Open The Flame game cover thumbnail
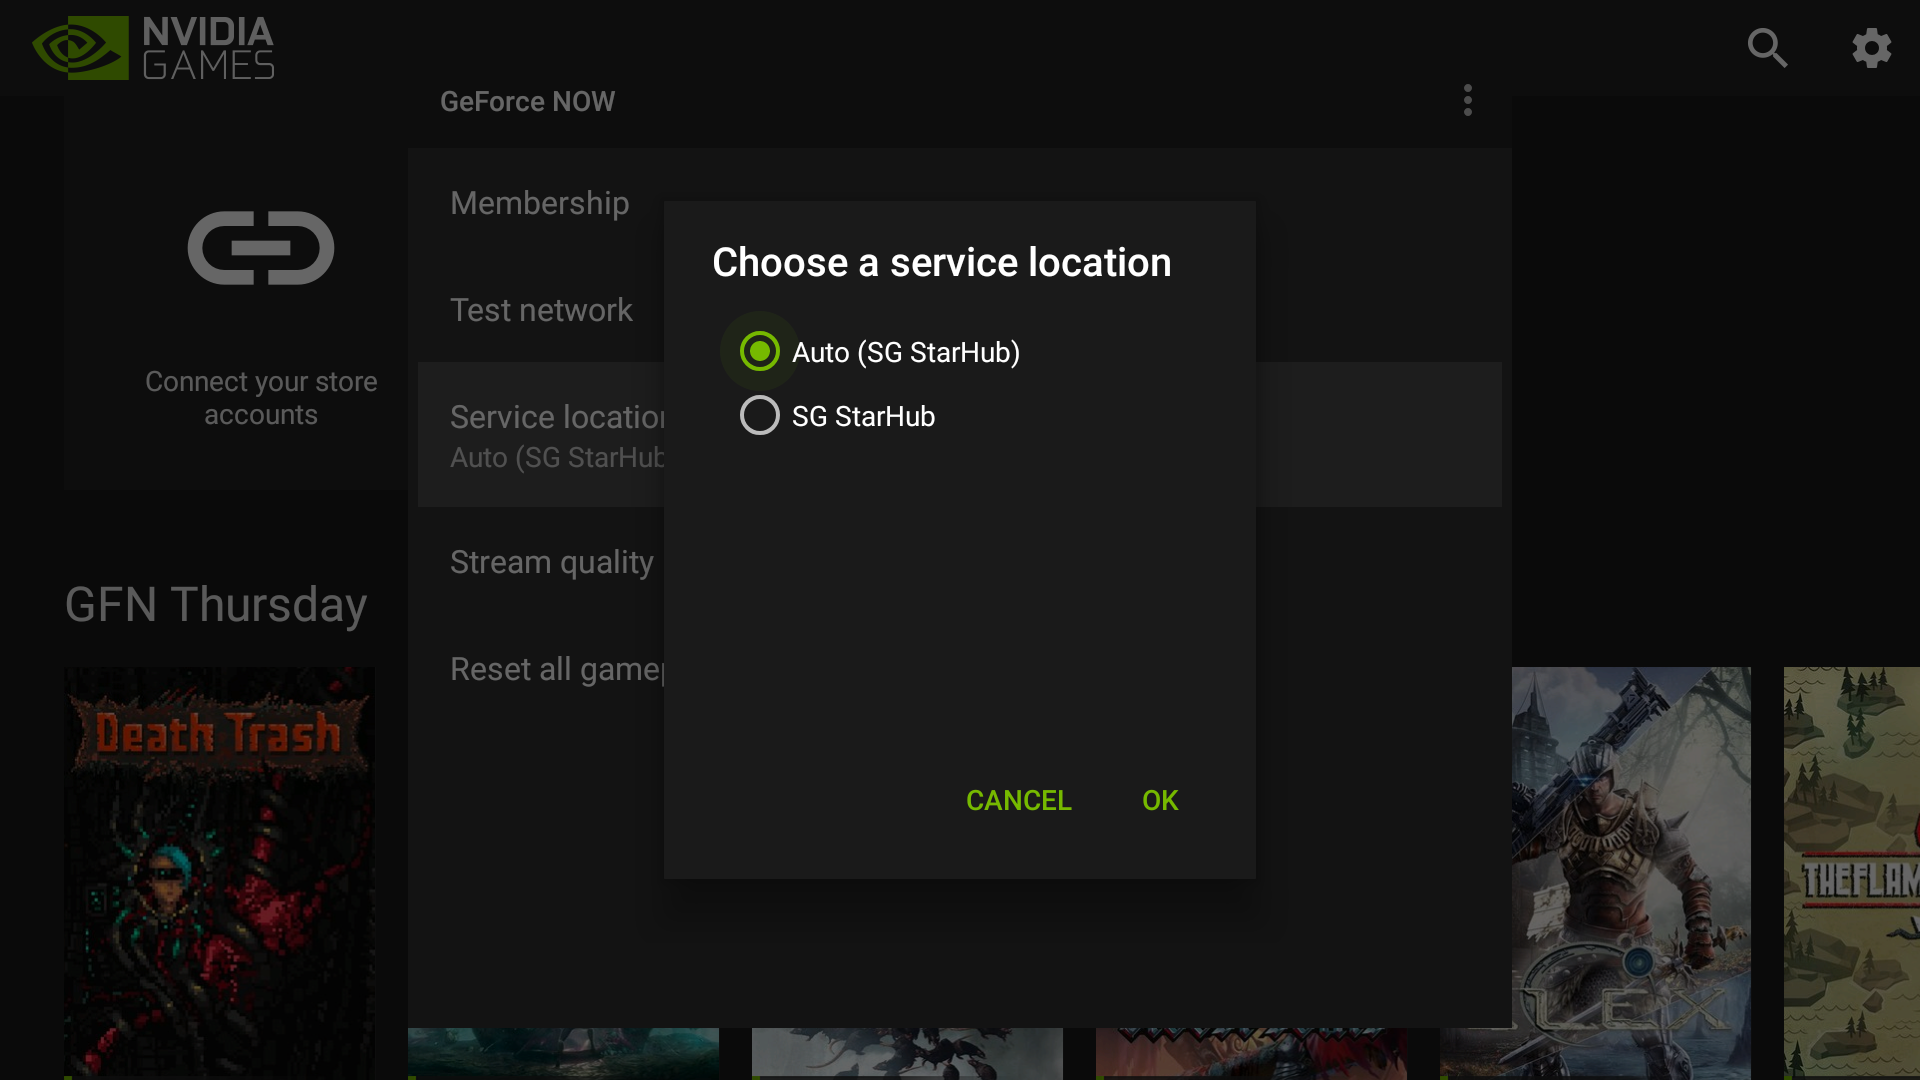Image resolution: width=1920 pixels, height=1080 pixels. (1850, 870)
